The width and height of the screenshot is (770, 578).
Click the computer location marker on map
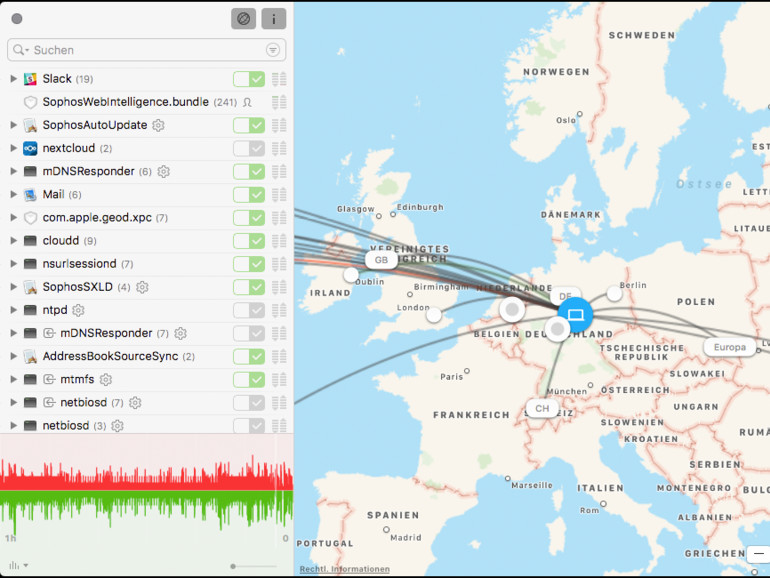(x=575, y=315)
